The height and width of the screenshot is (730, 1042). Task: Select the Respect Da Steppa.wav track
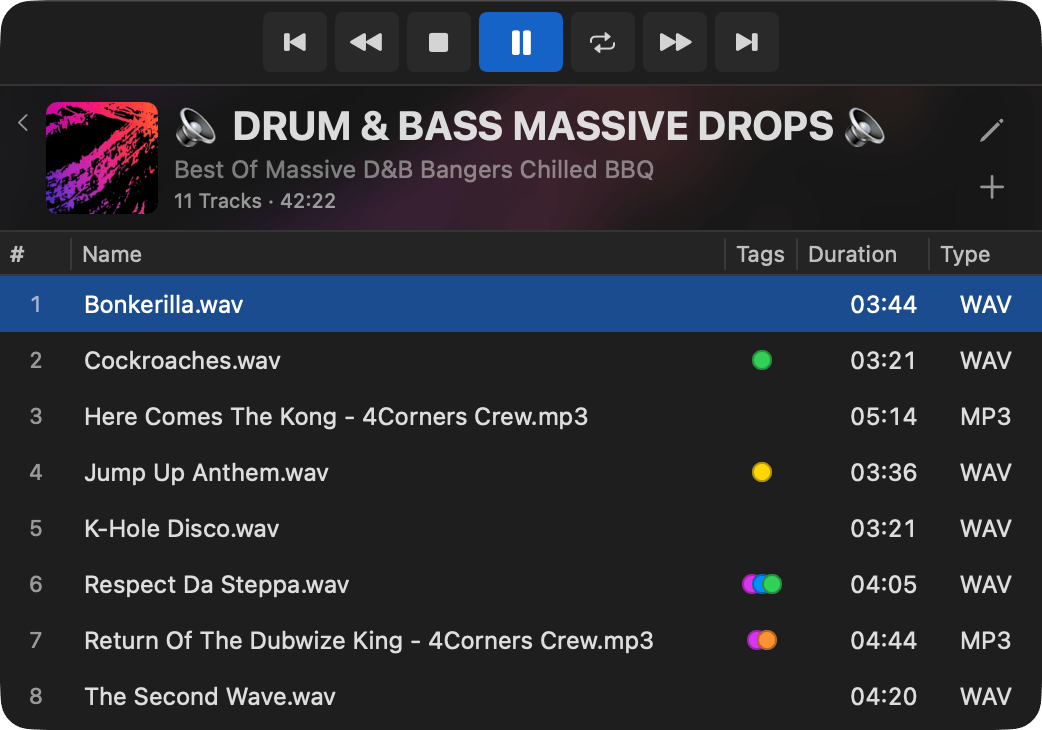[x=521, y=585]
